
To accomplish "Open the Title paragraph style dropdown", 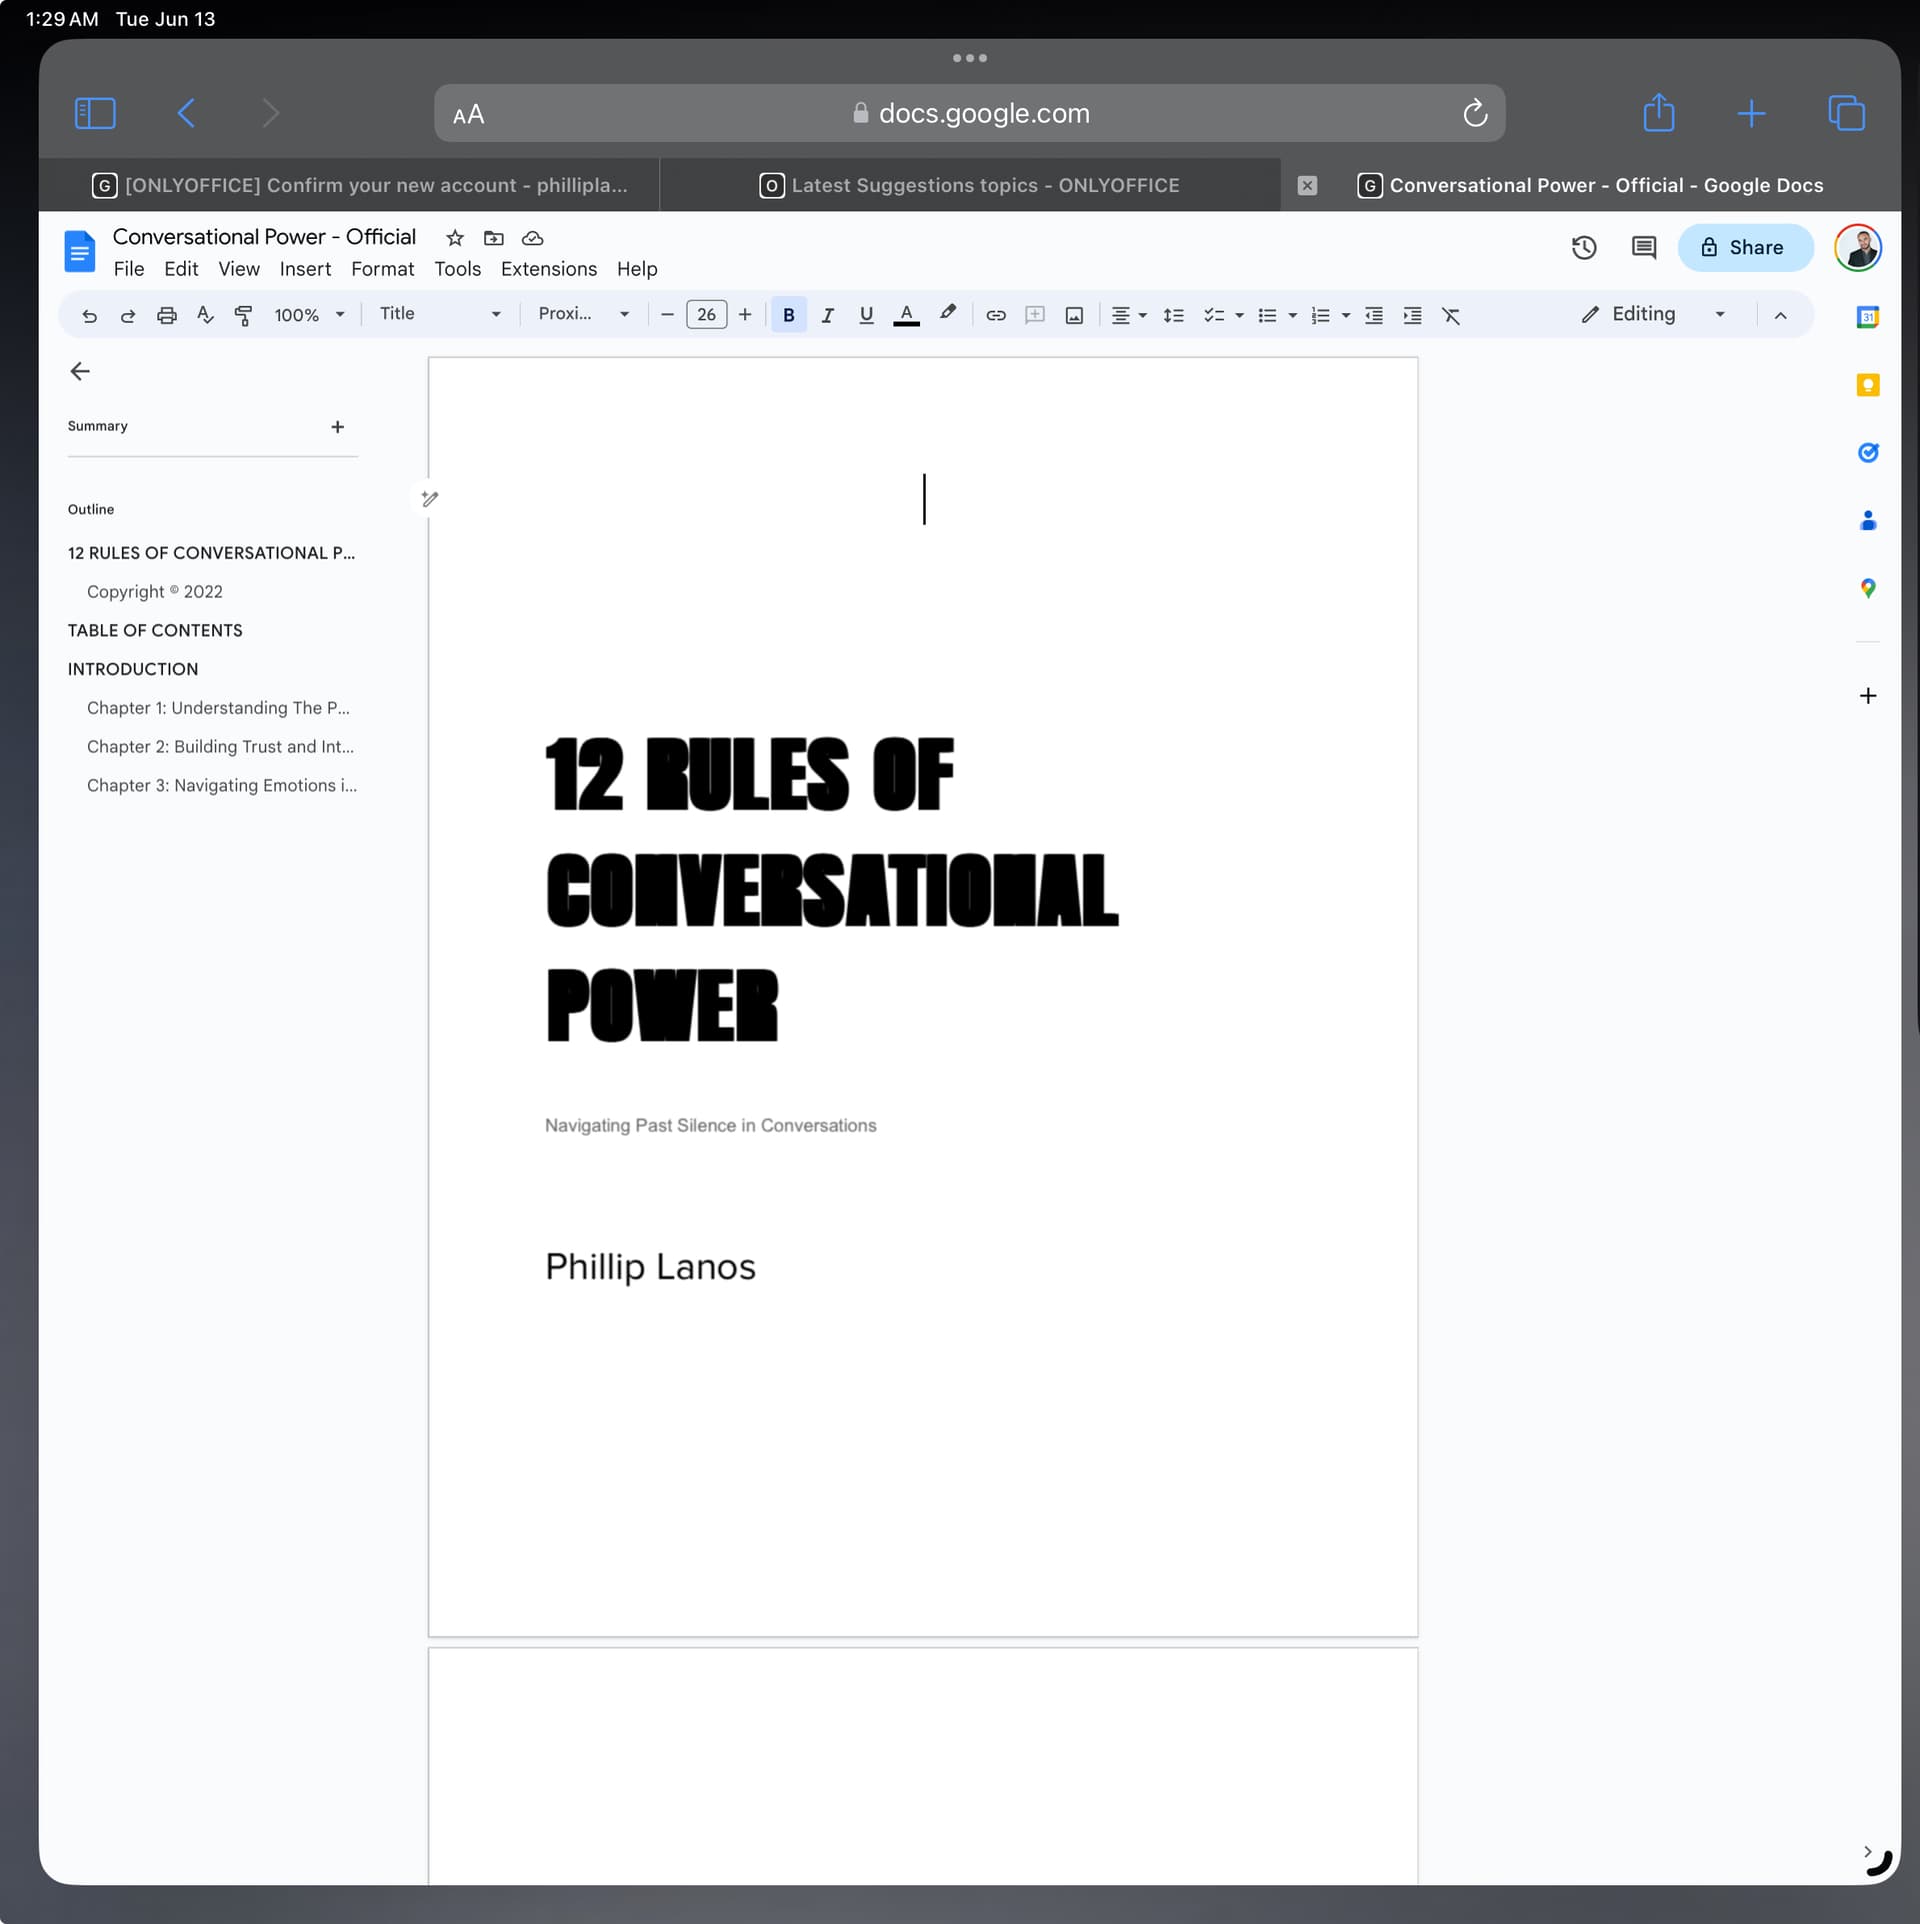I will pos(440,314).
